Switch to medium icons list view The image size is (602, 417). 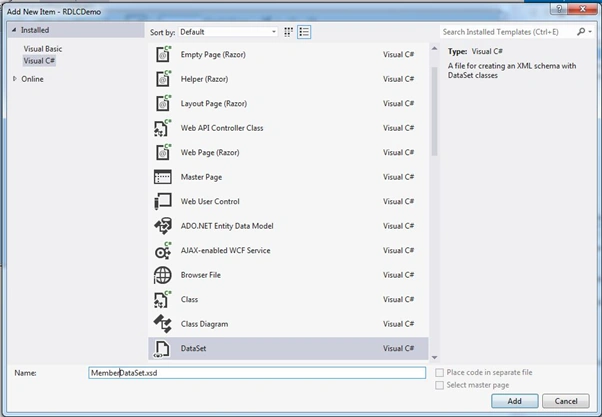point(304,32)
